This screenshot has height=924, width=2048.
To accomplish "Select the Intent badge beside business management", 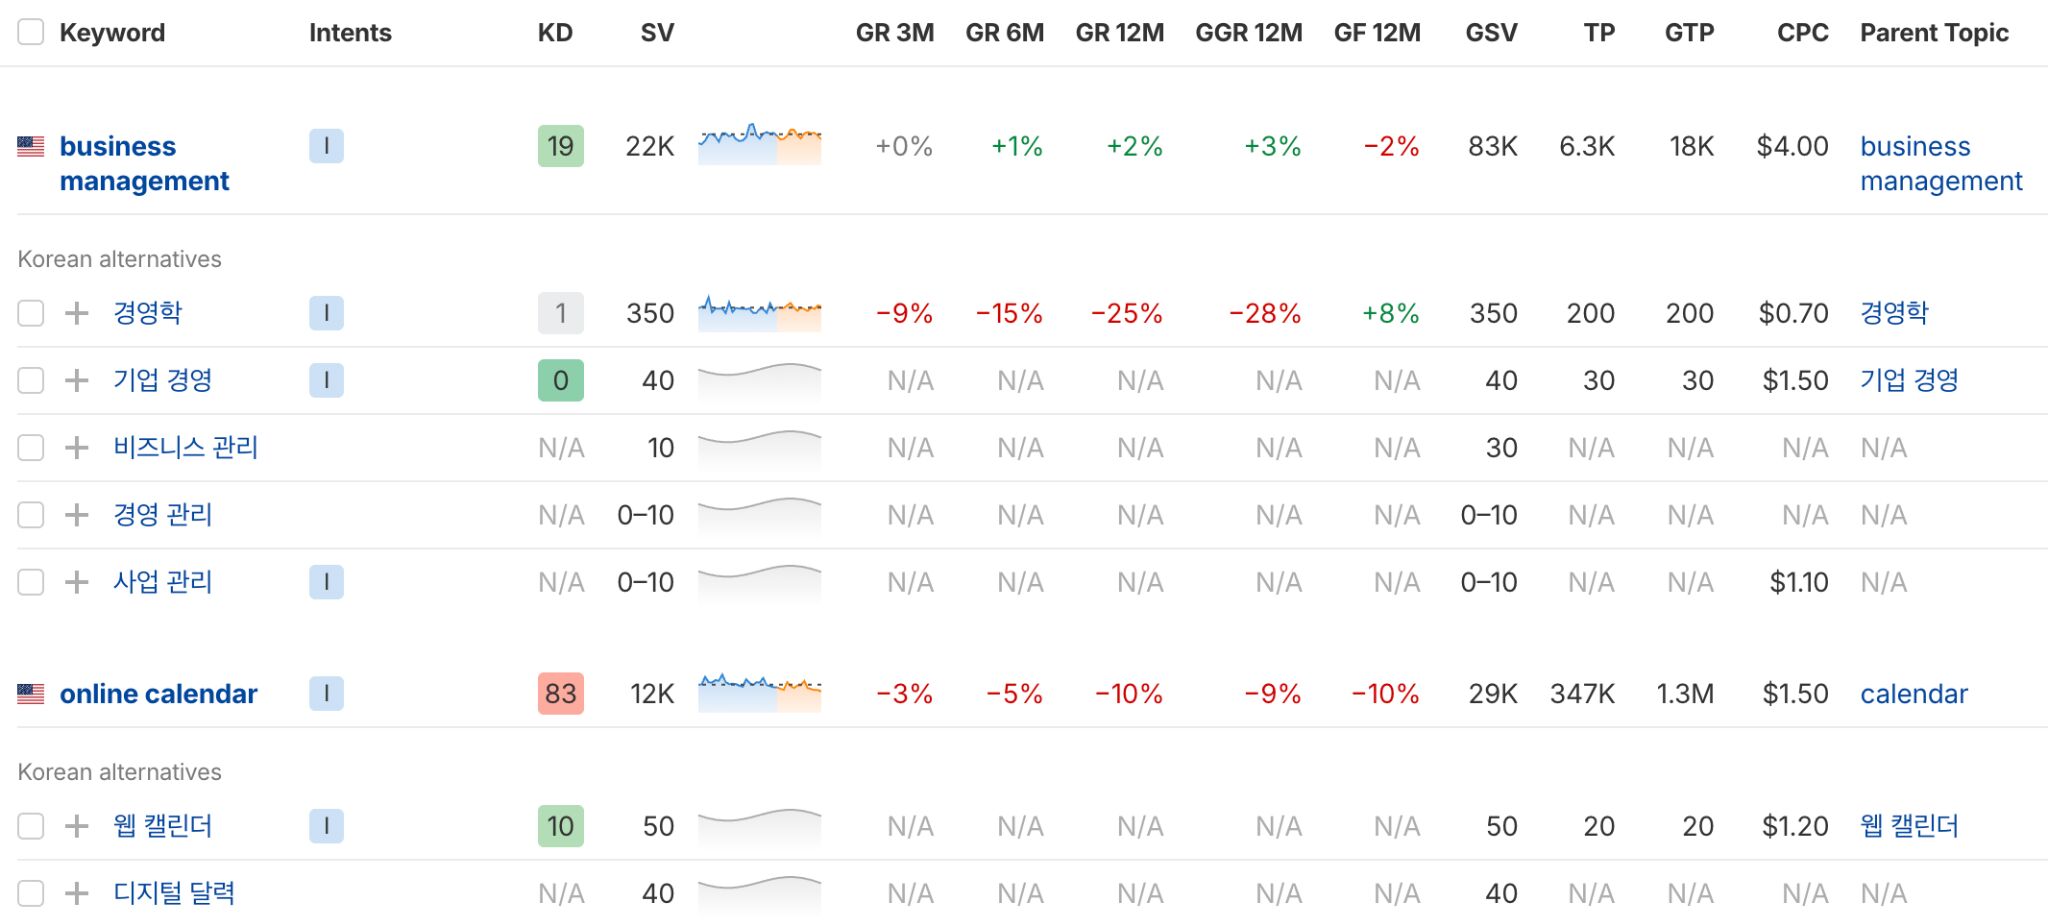I will [x=326, y=146].
